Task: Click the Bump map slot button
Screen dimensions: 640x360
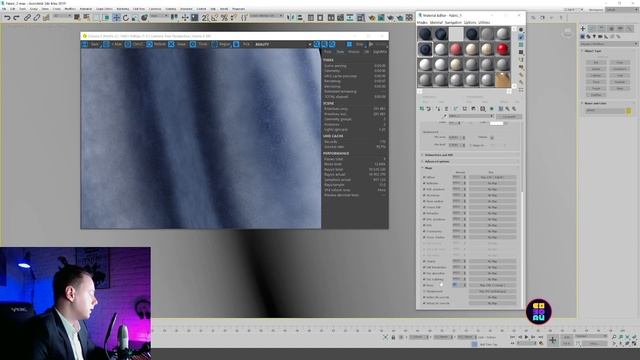Action: 492,285
